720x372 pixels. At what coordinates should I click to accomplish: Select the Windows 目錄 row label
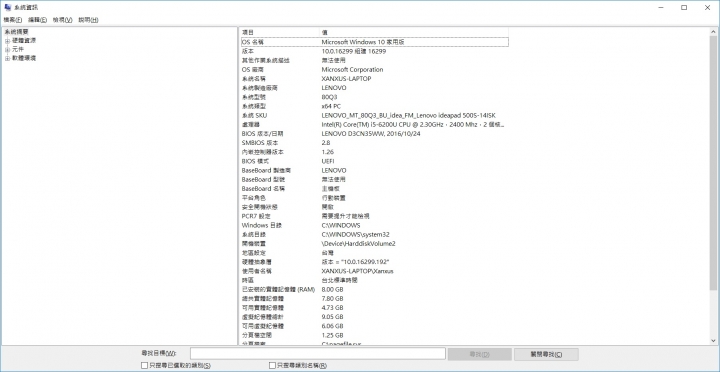coord(261,225)
